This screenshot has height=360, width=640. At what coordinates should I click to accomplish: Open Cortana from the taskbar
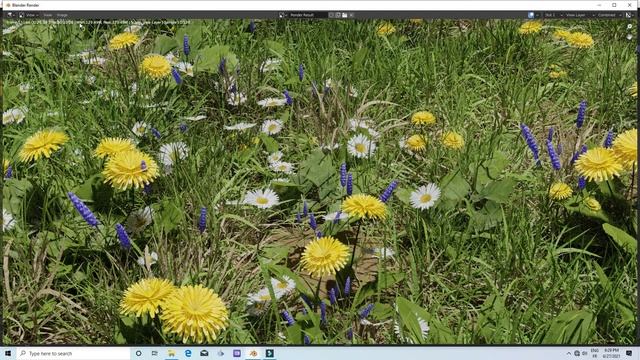138,353
